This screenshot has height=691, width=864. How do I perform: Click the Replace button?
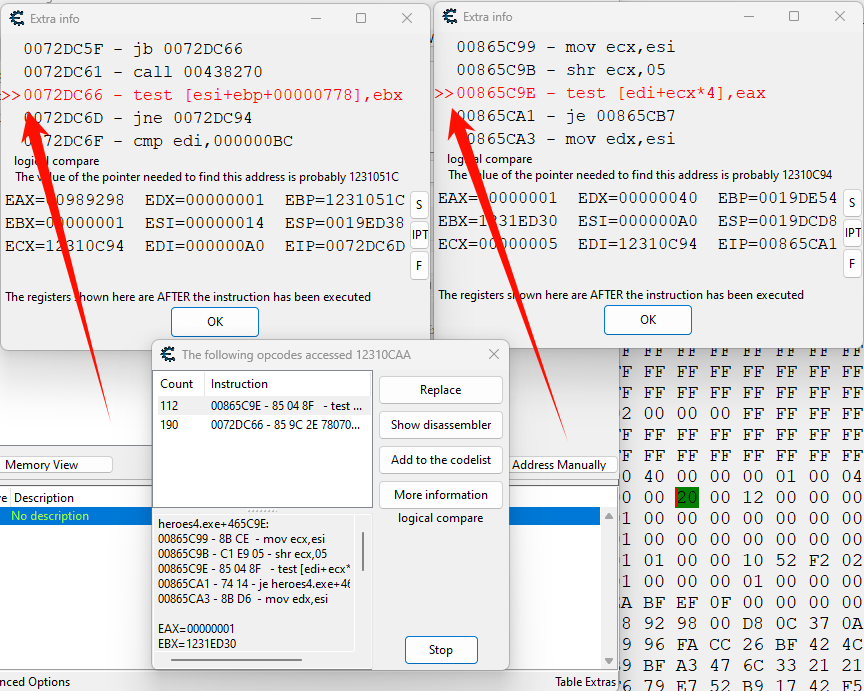coord(440,390)
